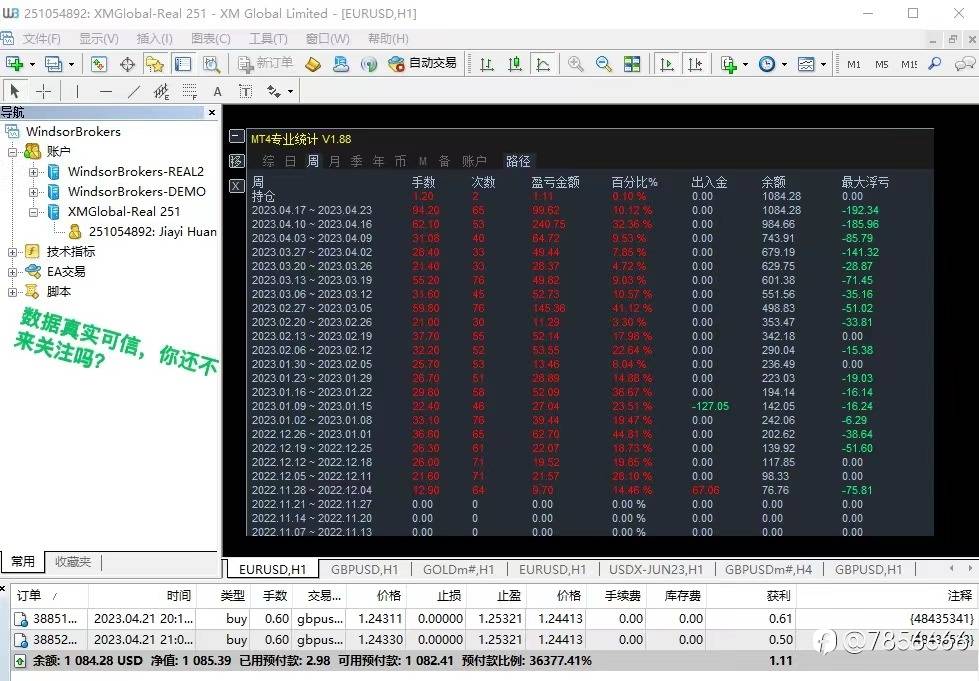
Task: Switch to USDX-JUN23,H1 chart tab
Action: (656, 569)
